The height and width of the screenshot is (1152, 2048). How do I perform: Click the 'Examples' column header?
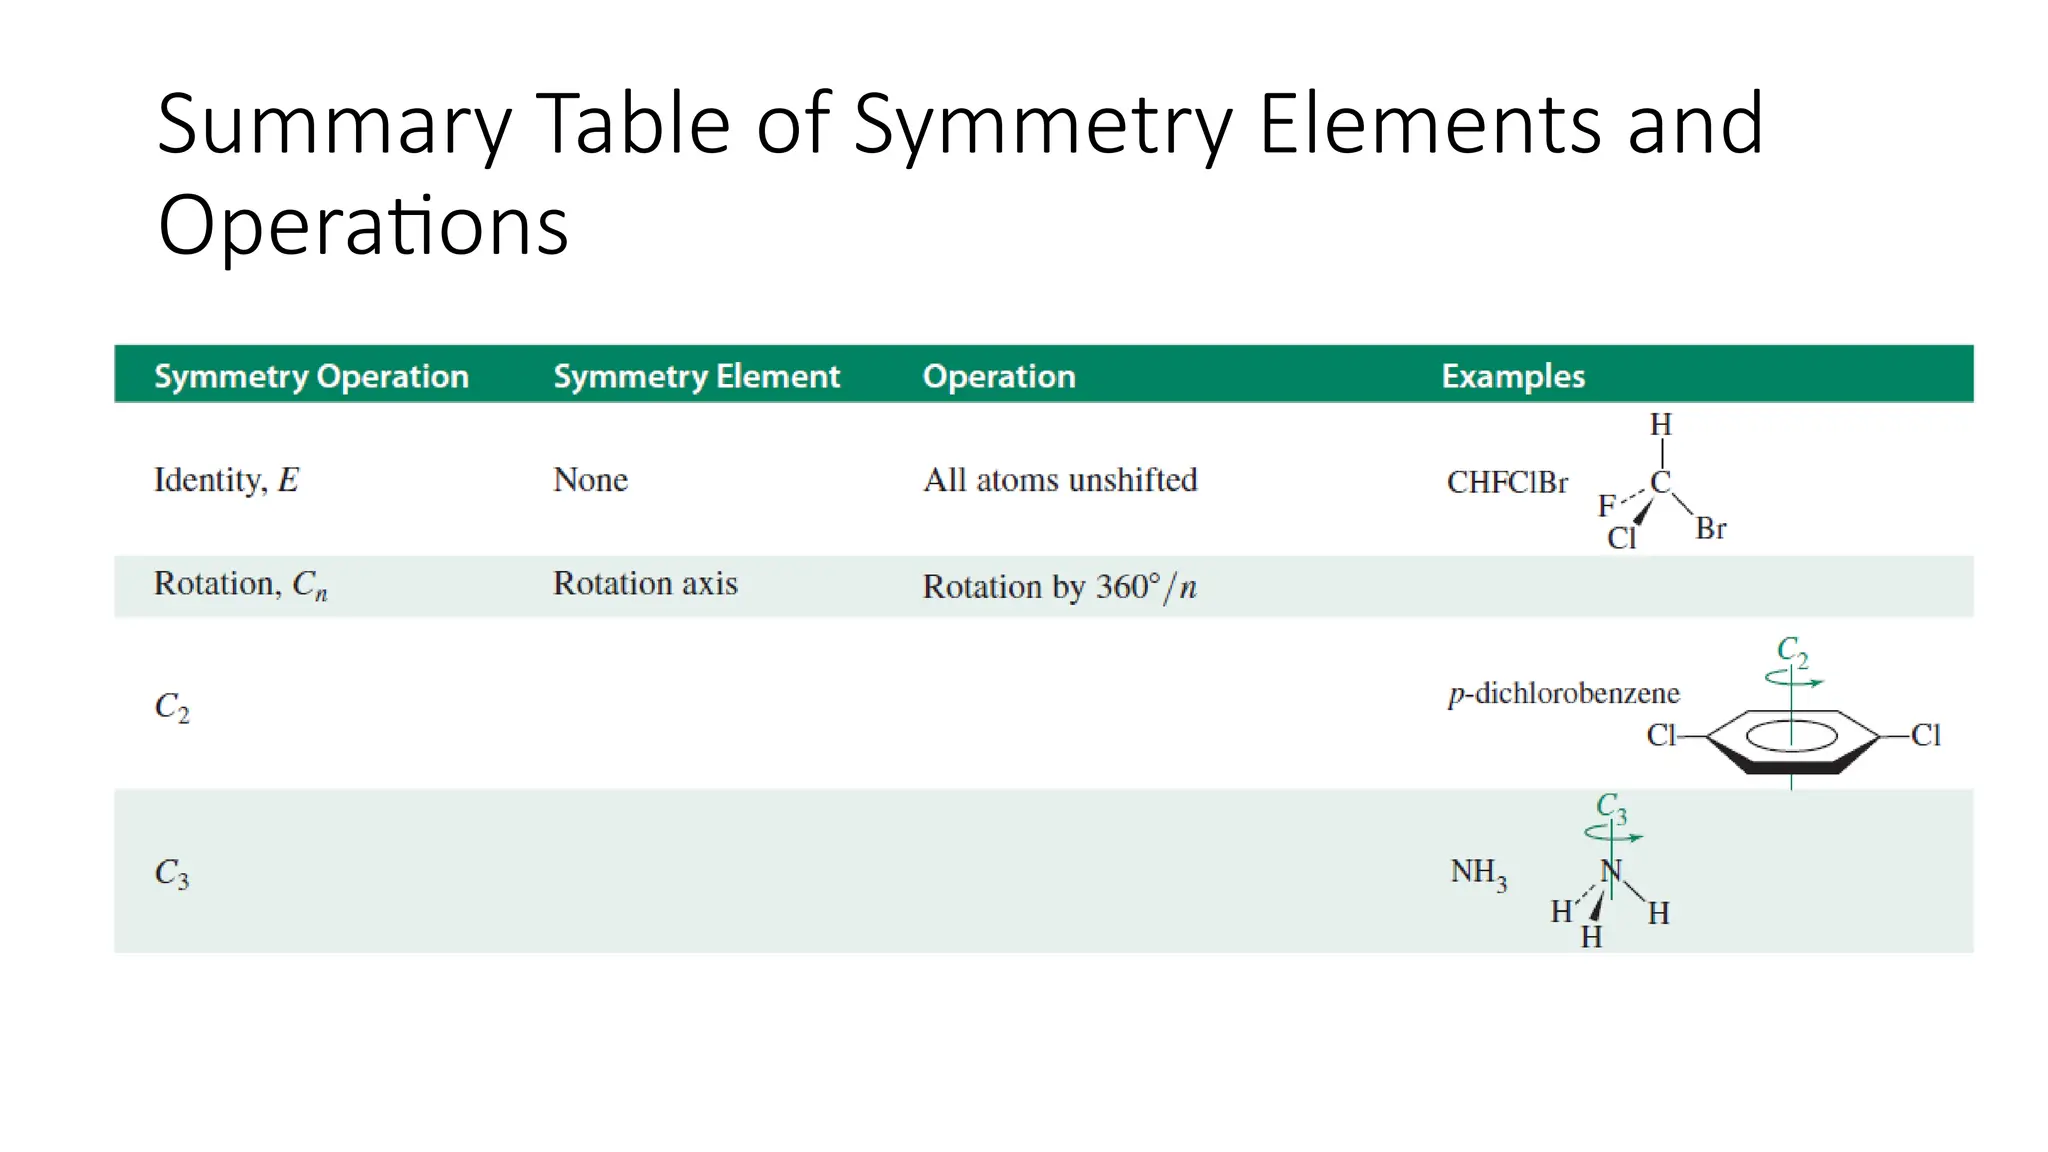1513,376
